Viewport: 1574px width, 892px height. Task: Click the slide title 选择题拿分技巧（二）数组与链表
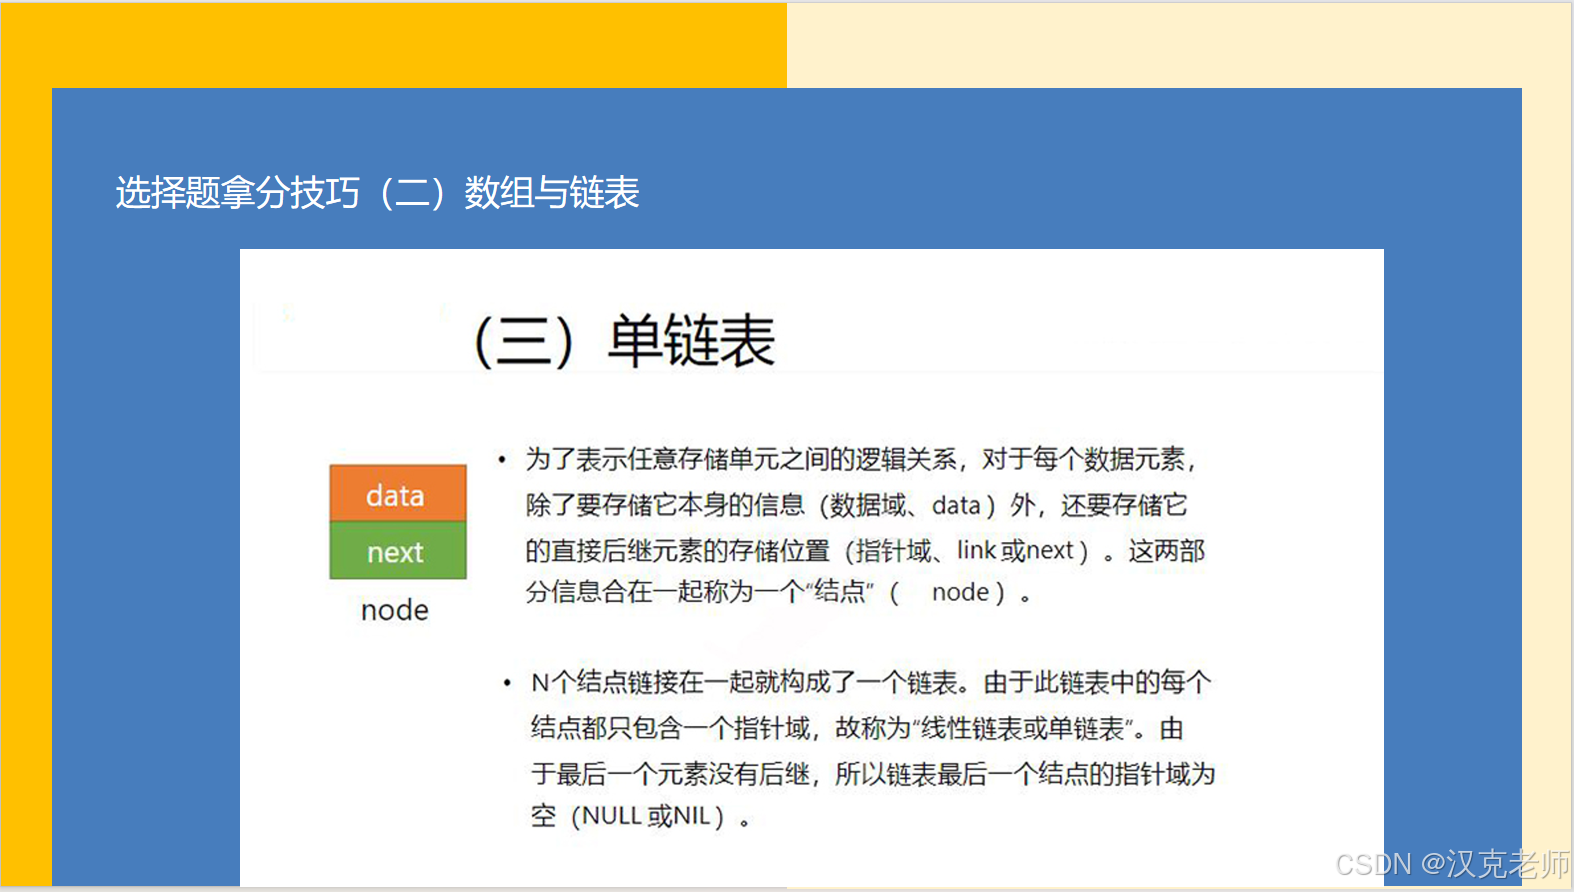tap(377, 192)
